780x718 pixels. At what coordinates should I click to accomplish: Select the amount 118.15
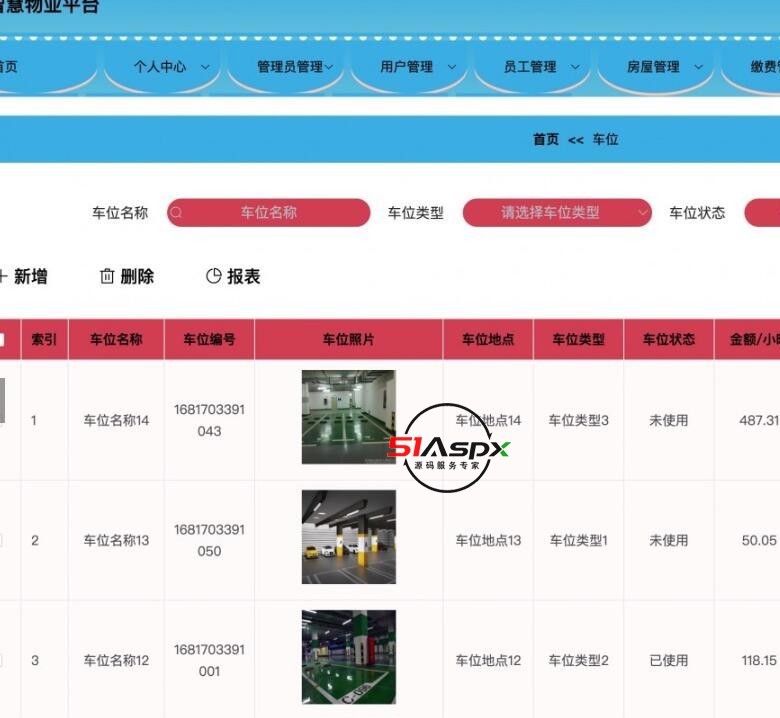[759, 660]
